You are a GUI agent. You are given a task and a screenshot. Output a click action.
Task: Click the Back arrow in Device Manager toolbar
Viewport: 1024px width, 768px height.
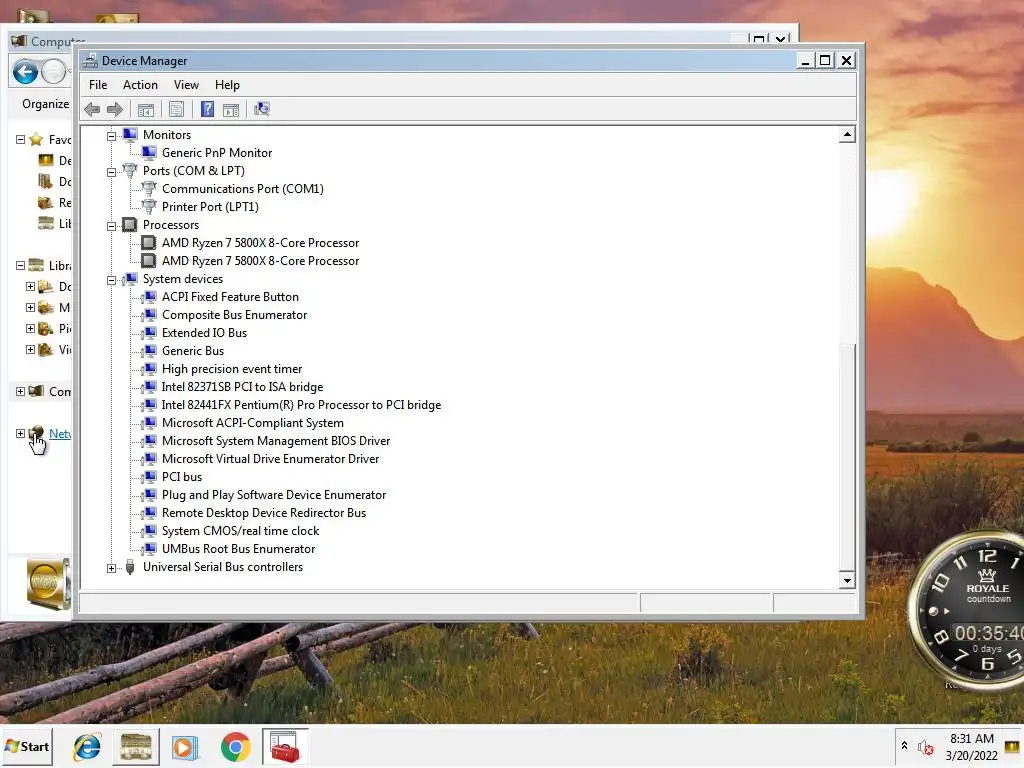(92, 110)
